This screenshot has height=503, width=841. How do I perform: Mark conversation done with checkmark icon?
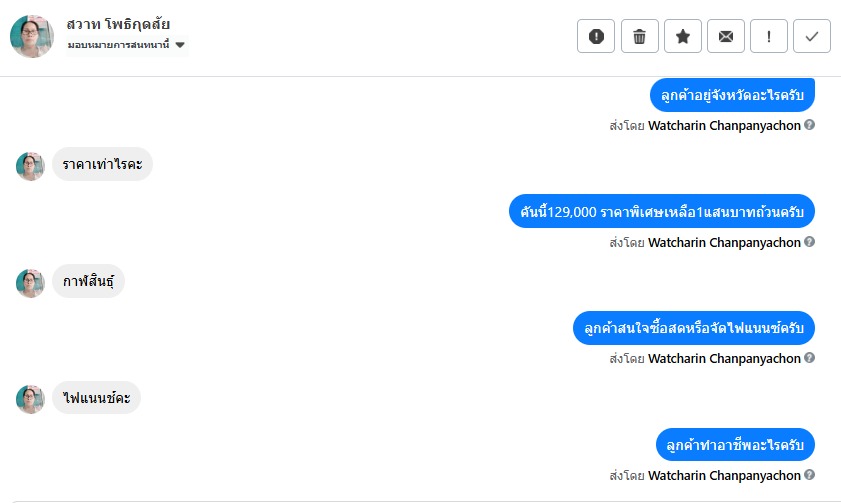[812, 36]
